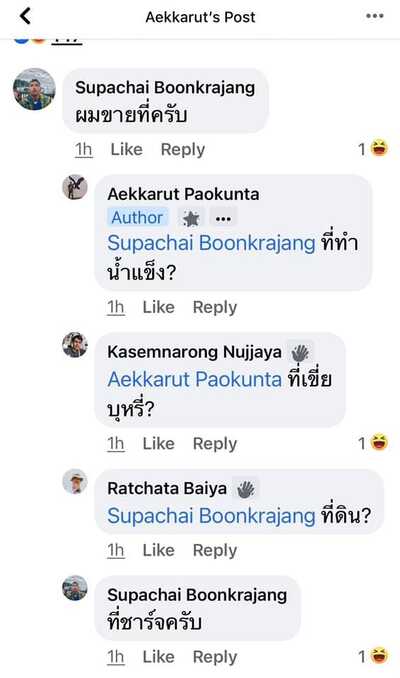Tap the wave badge beside Kasemnarong Nujjaya
Screen dimensions: 400x678
(x=300, y=353)
